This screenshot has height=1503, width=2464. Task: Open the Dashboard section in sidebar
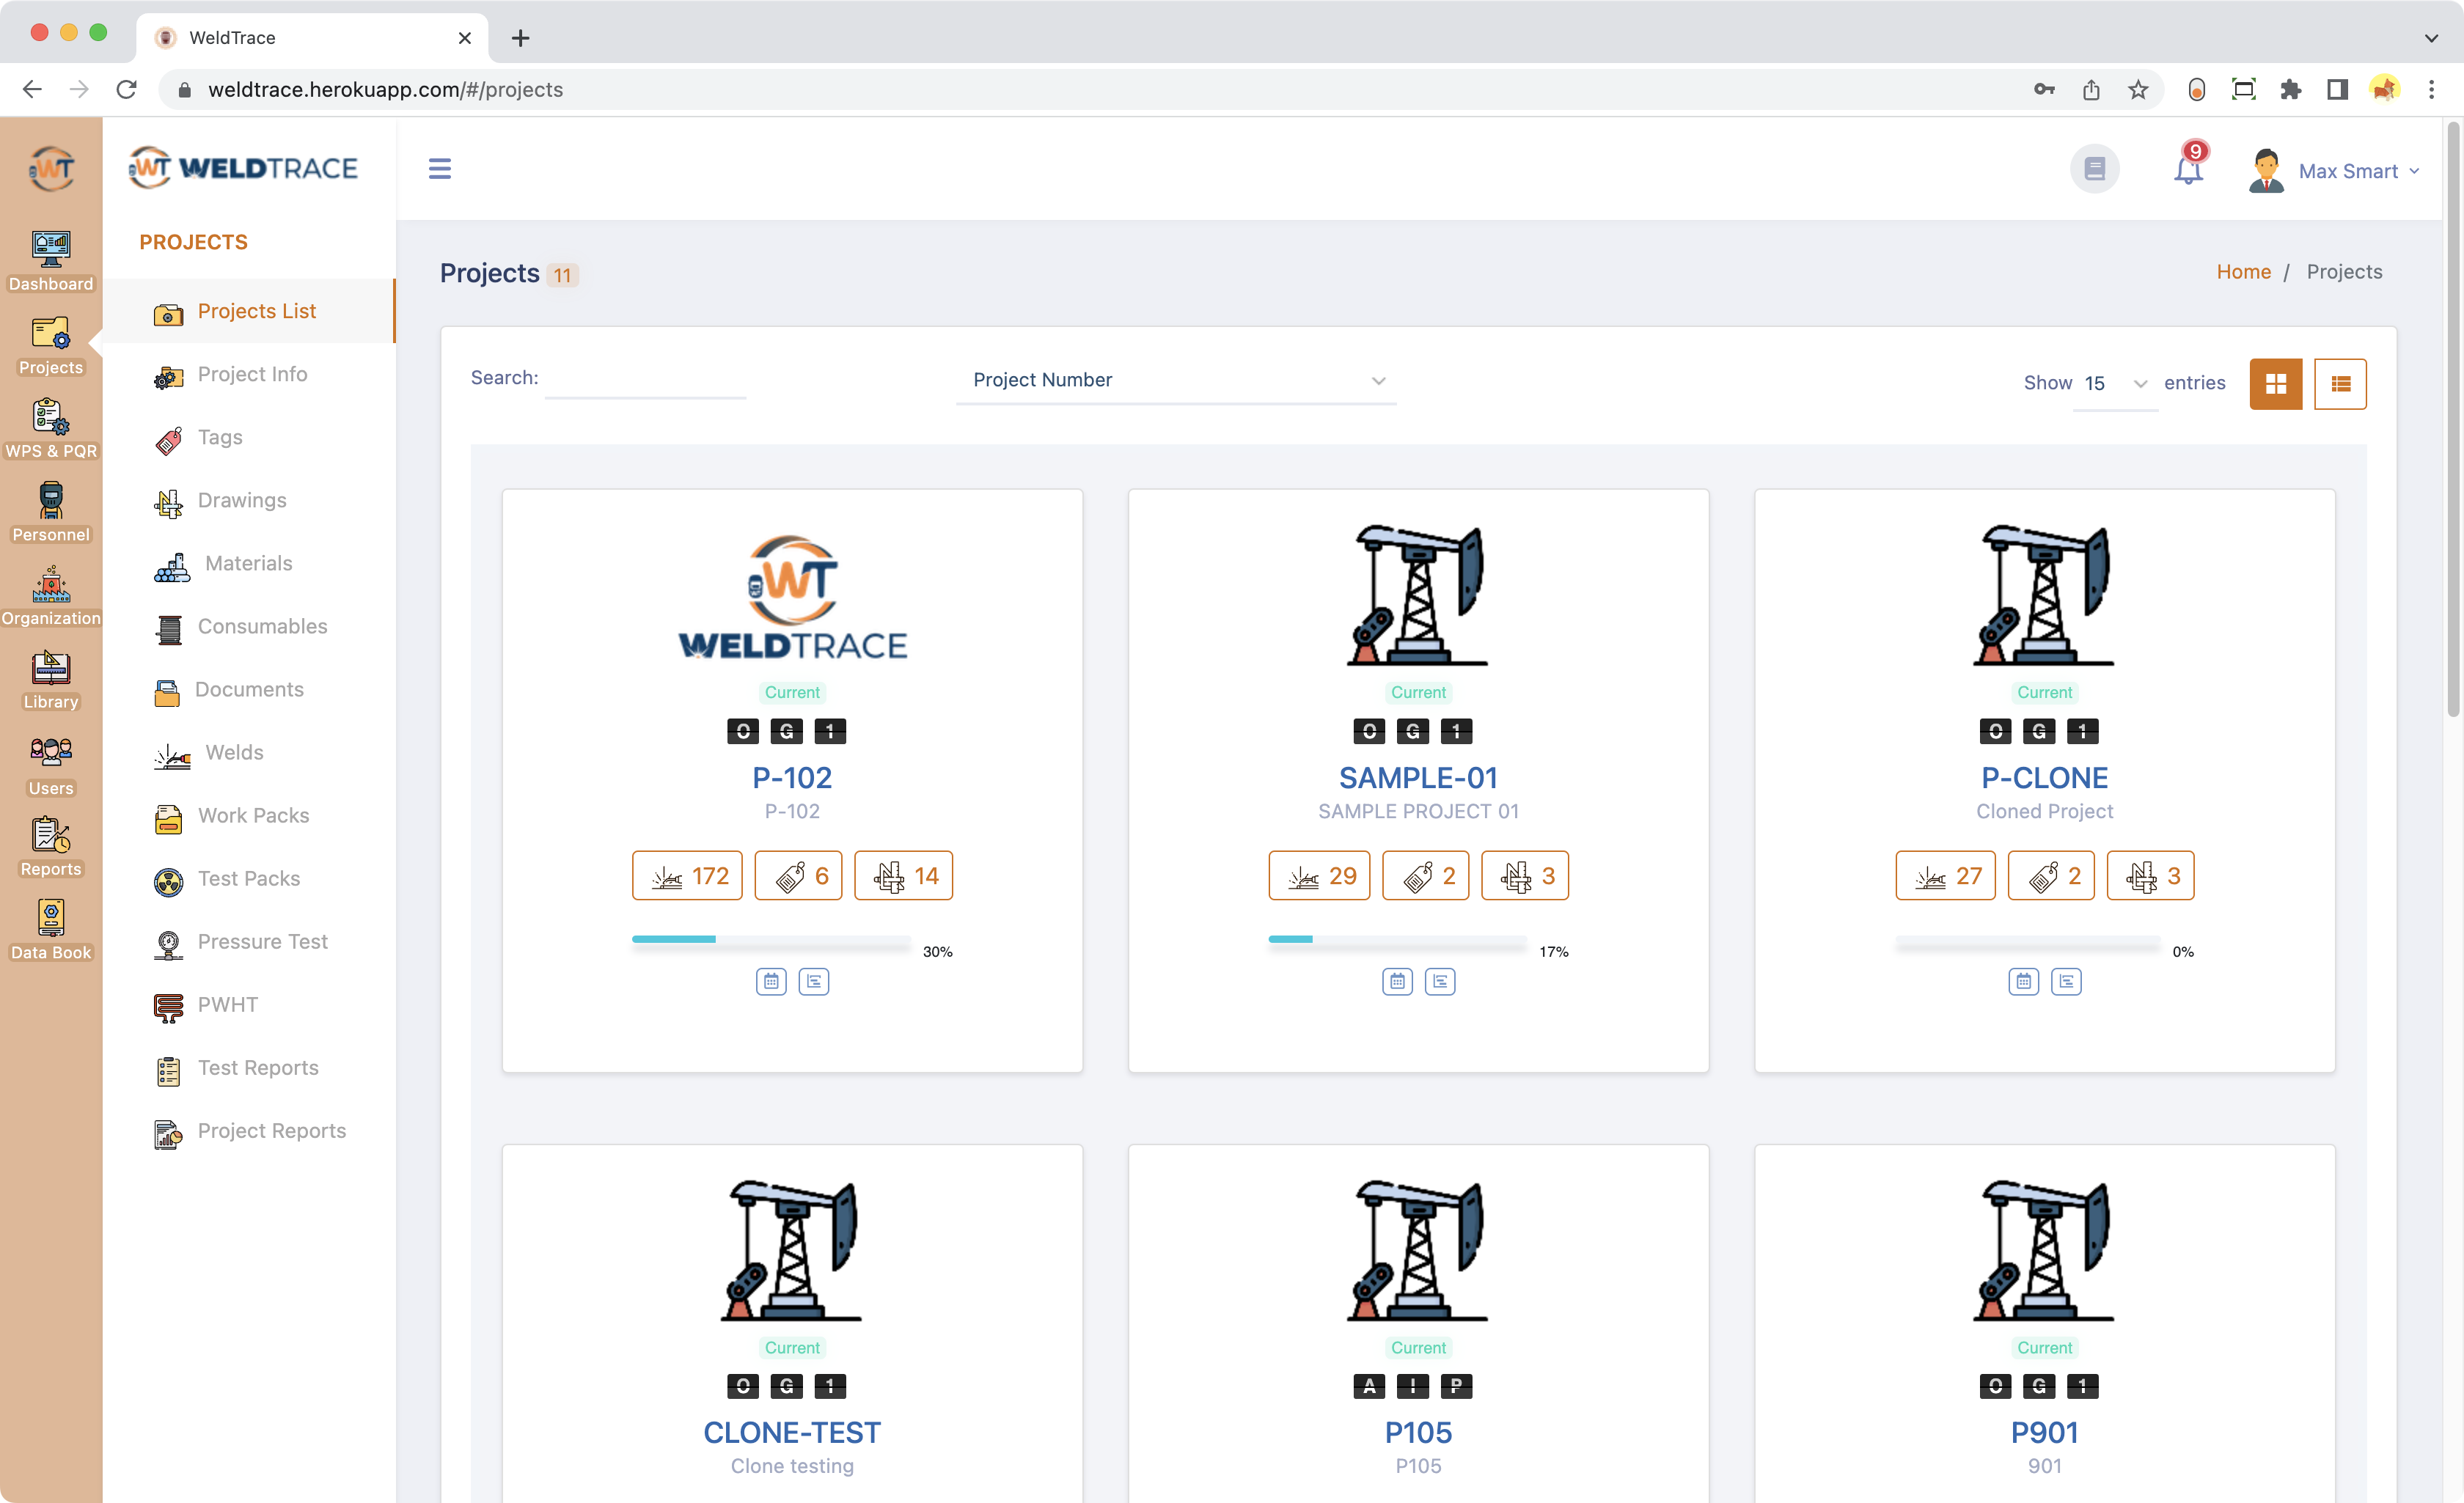pos(51,261)
